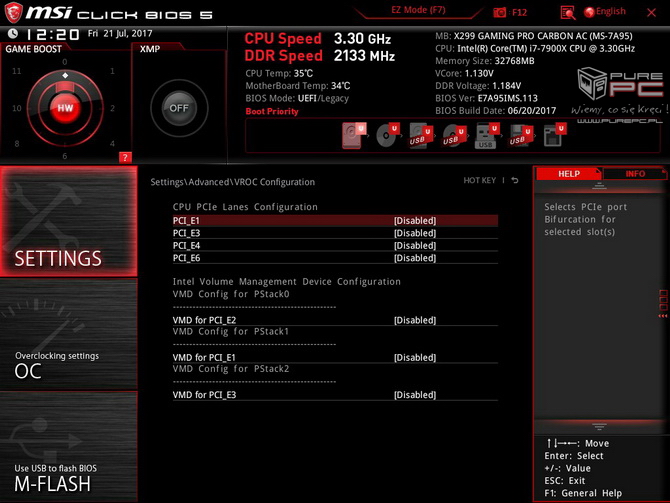This screenshot has width=670, height=503.
Task: Select the USB CD/DVD boot priority icon
Action: [x=454, y=135]
